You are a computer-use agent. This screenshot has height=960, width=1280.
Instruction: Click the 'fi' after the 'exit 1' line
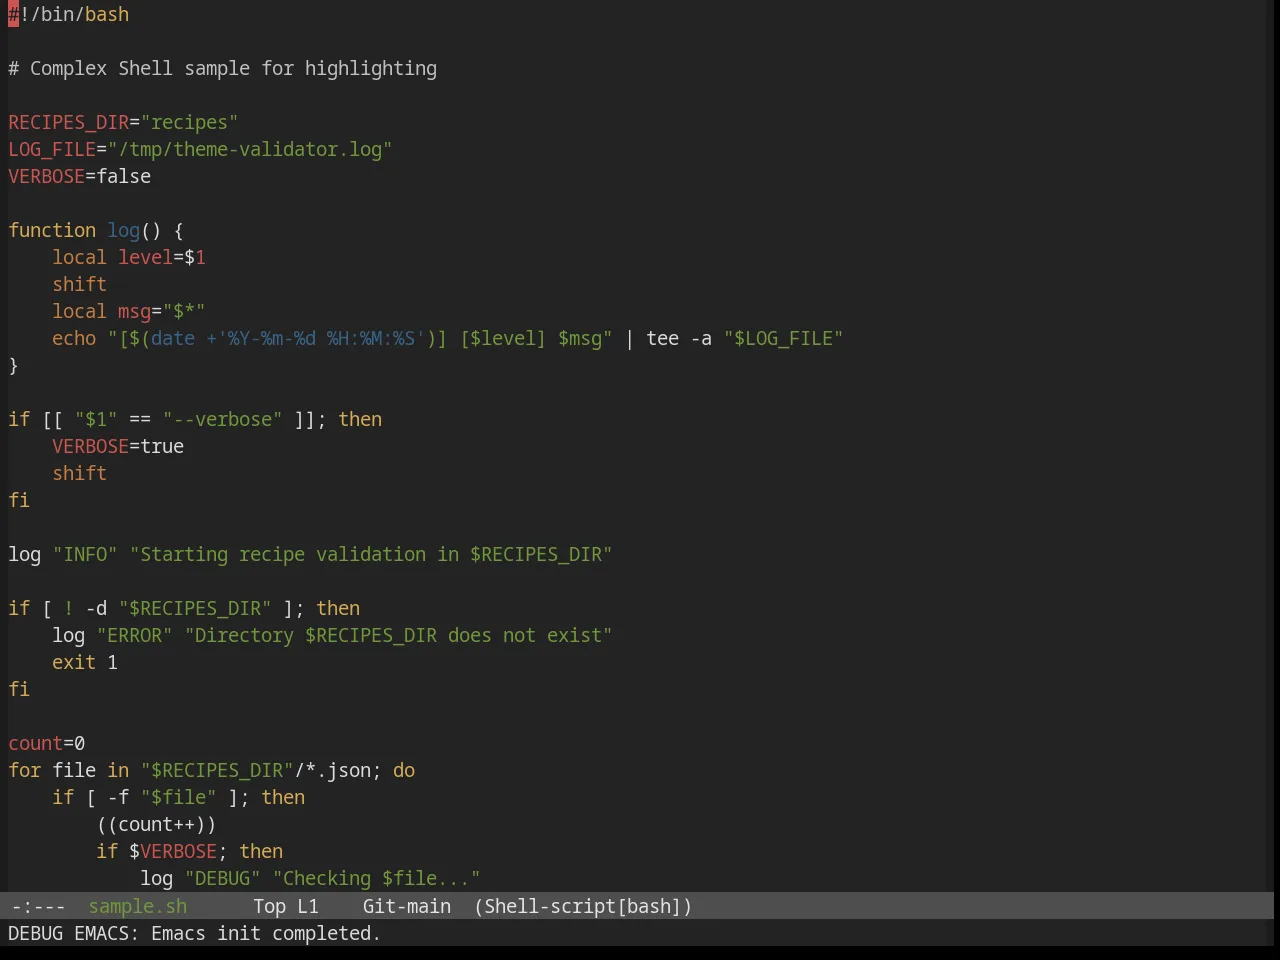tap(19, 689)
